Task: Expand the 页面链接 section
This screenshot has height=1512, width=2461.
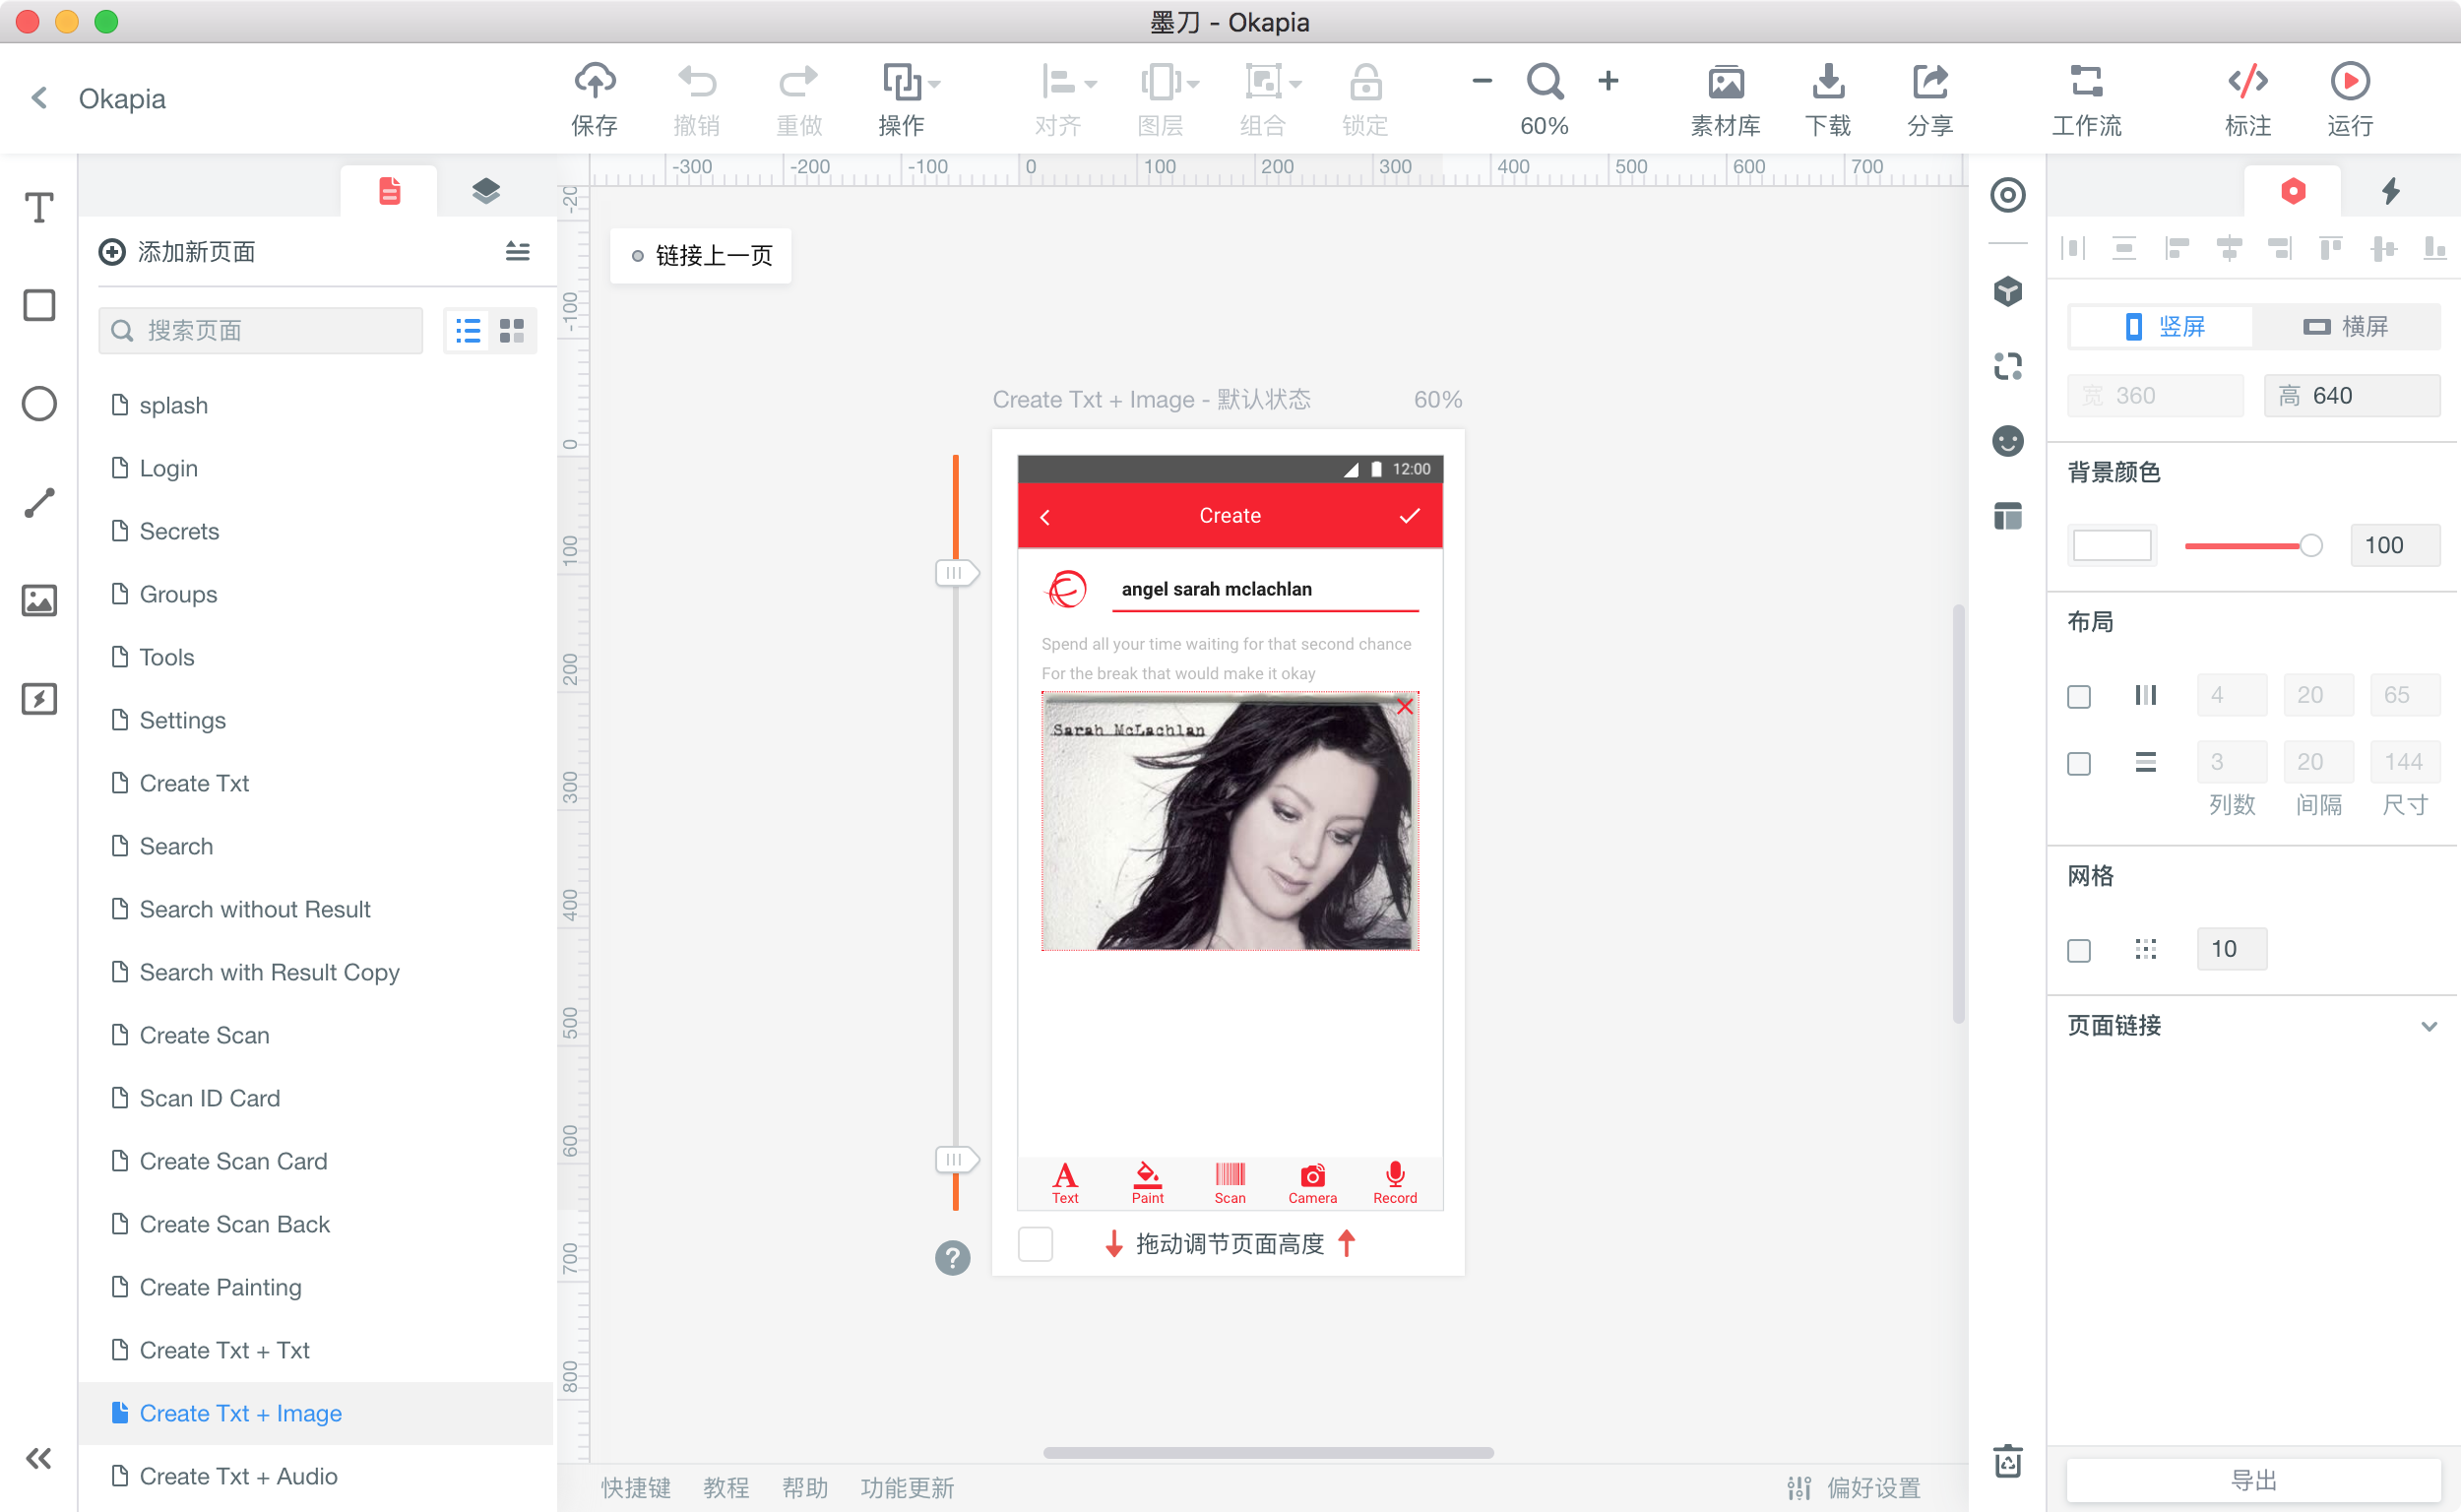Action: tap(2429, 1026)
